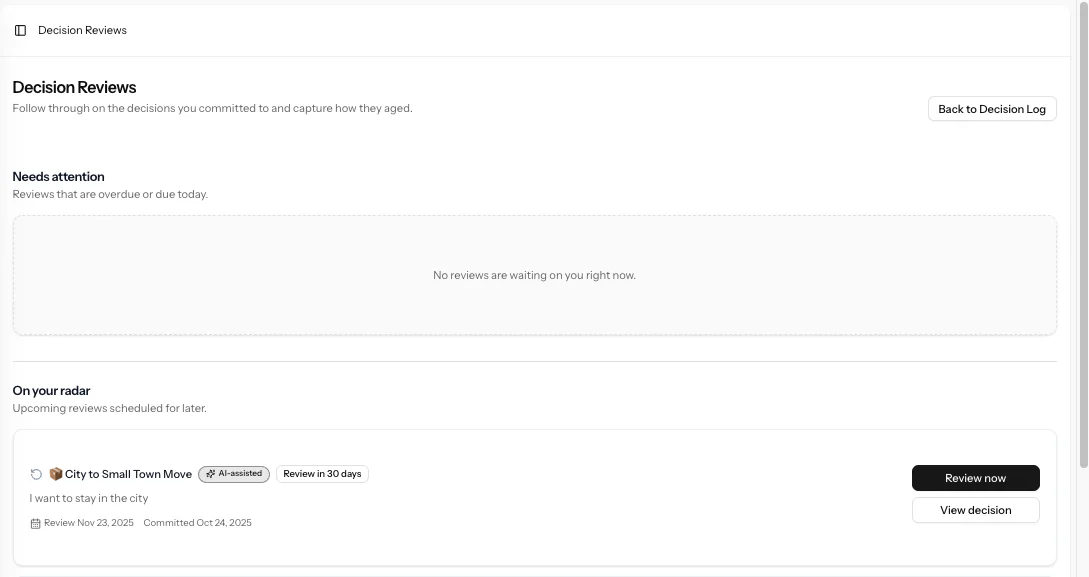1089x577 pixels.
Task: Select Decision Reviews in the top navigation bar
Action: 82,29
